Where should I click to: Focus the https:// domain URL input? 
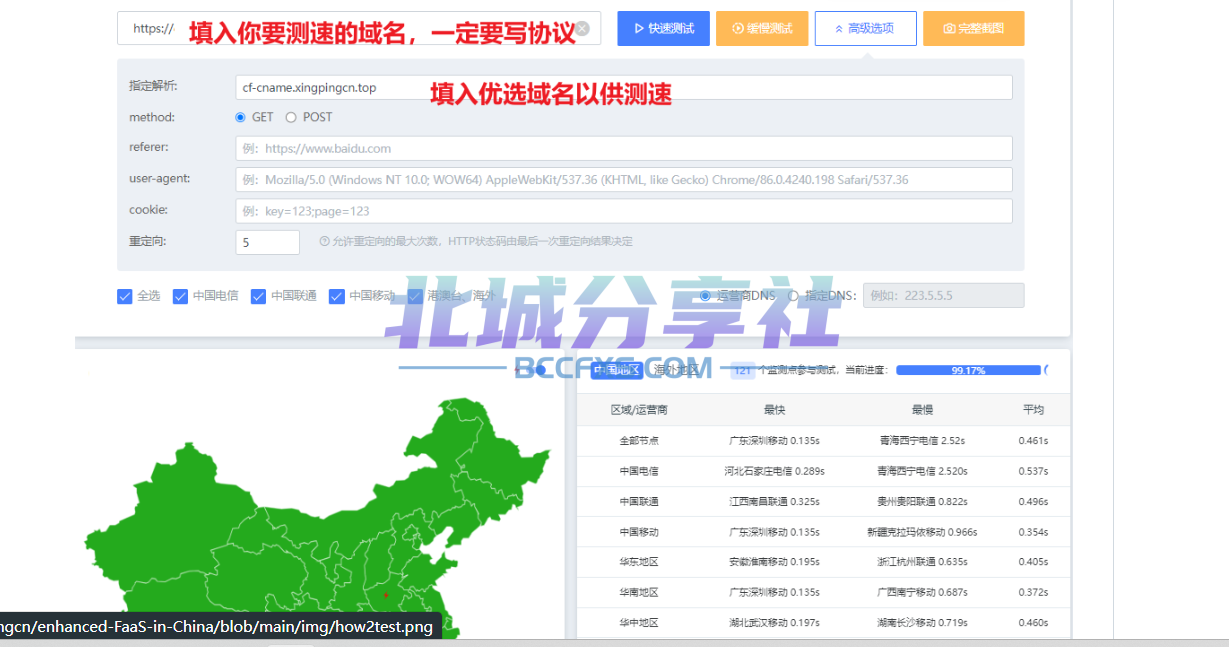pyautogui.click(x=359, y=29)
